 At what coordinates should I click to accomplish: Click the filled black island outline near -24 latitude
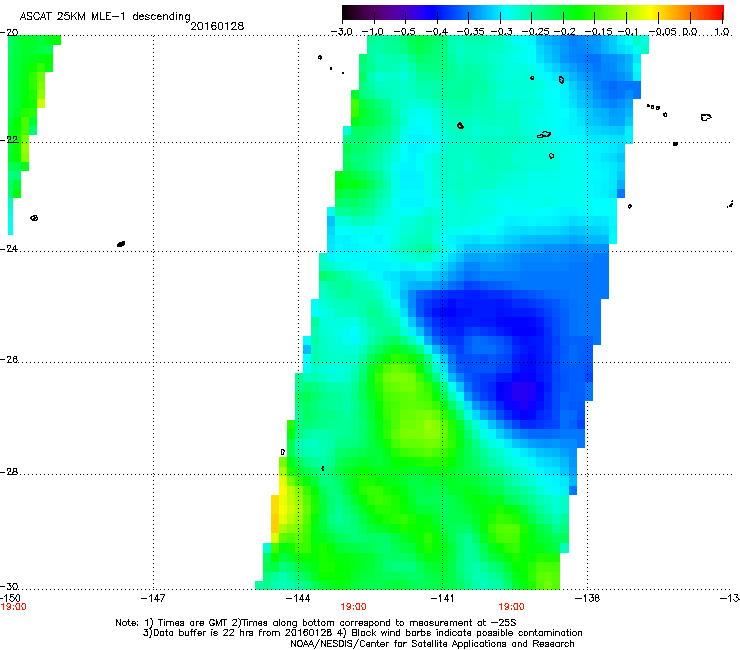pos(121,244)
